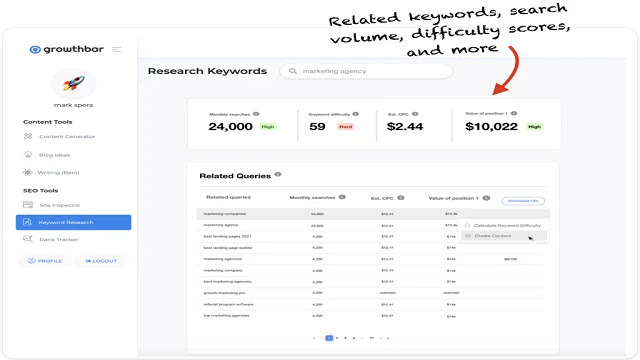Click the mark spera username

click(x=73, y=105)
